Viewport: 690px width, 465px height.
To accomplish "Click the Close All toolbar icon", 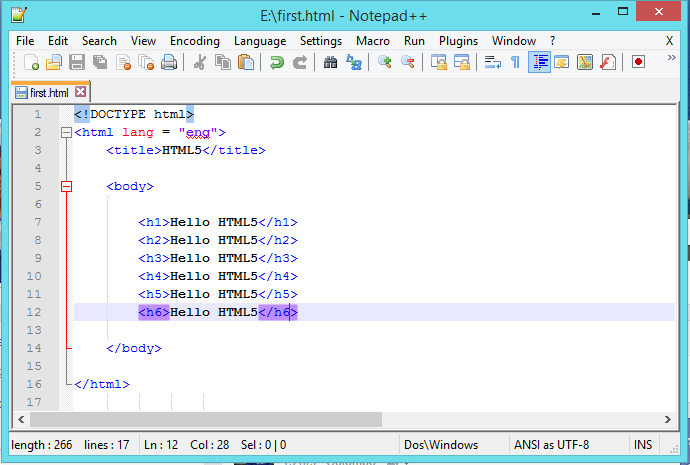I will [146, 62].
